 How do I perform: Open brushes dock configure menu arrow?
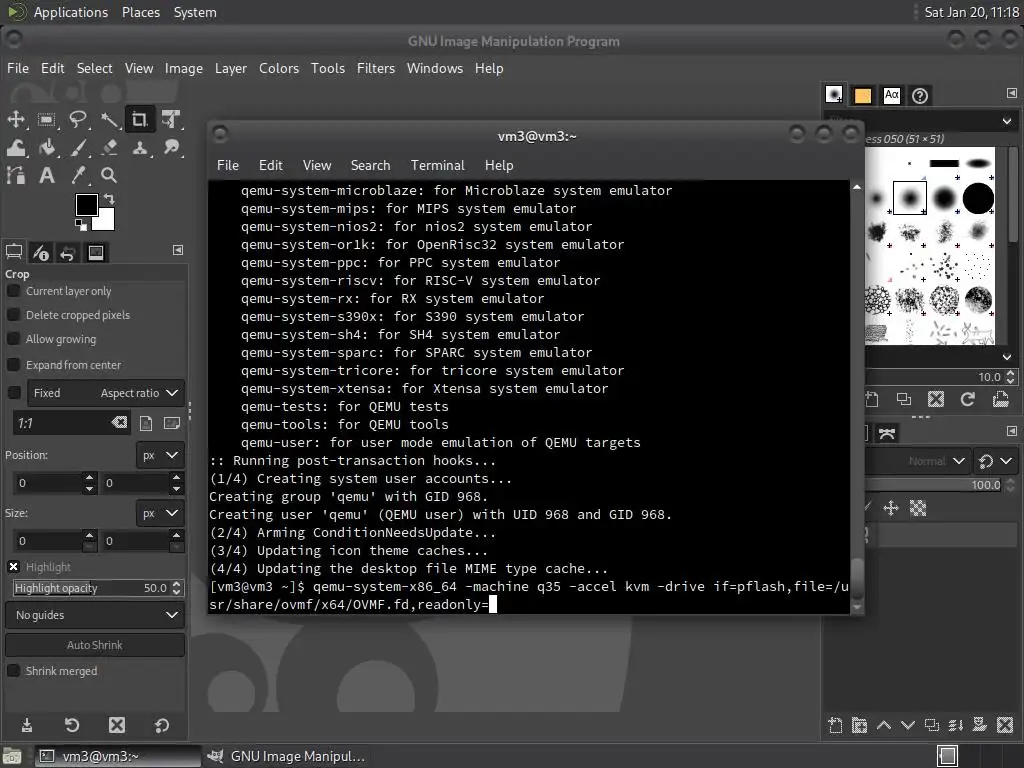tap(1012, 93)
